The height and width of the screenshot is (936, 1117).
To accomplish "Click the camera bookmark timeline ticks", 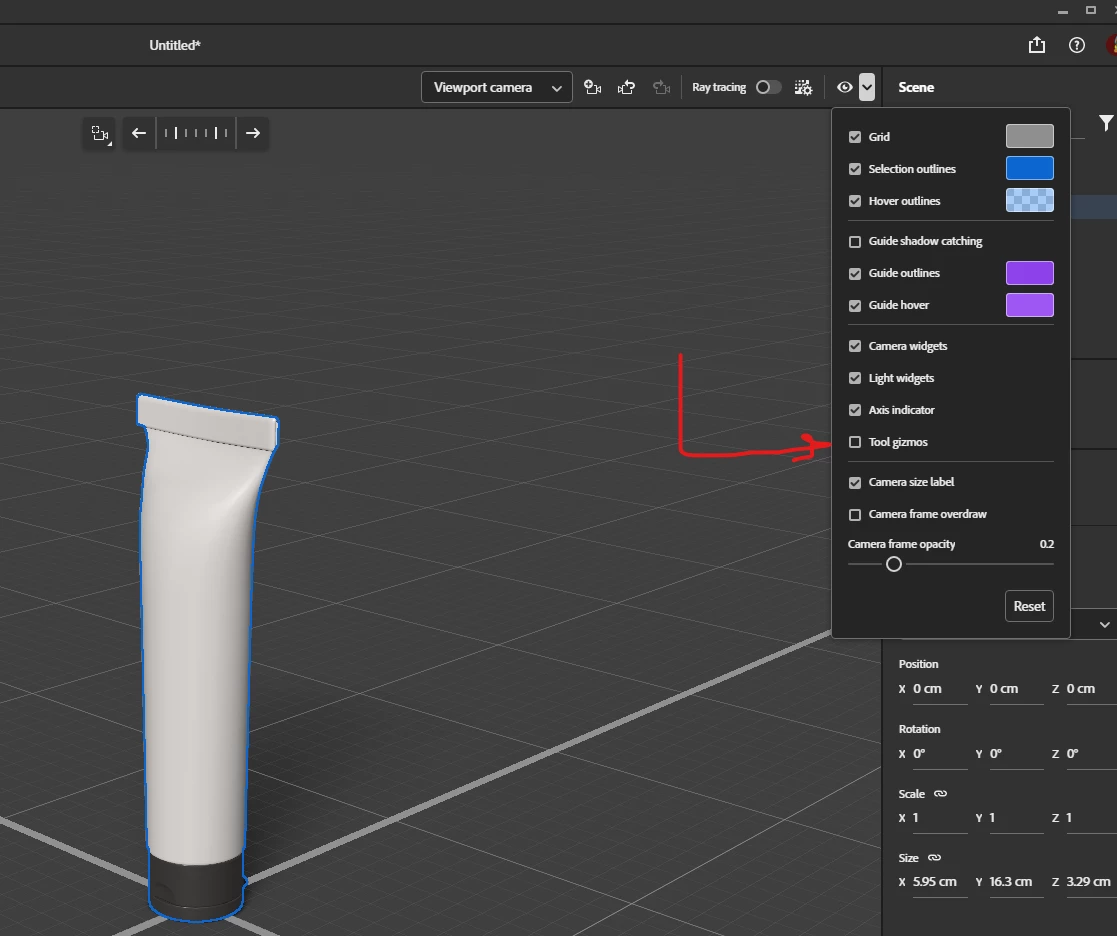I will (196, 133).
